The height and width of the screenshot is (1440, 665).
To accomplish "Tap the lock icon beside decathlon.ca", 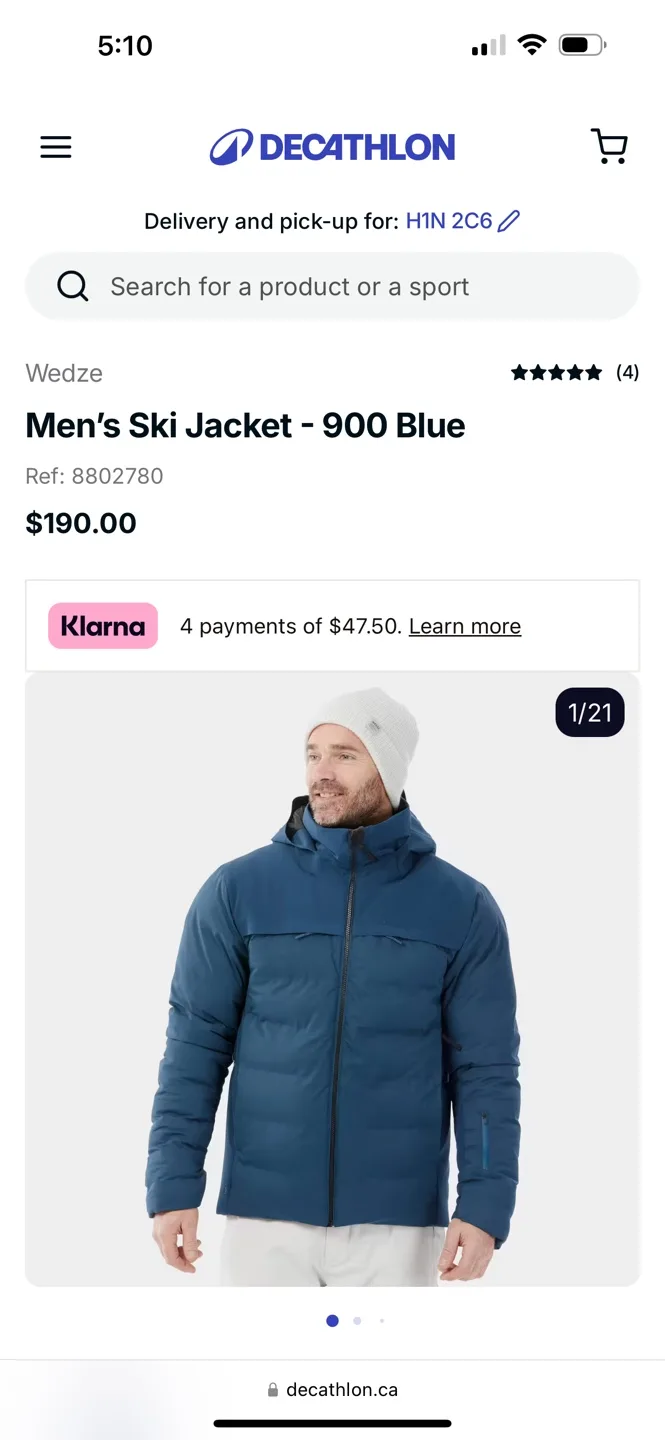I will [x=273, y=1390].
